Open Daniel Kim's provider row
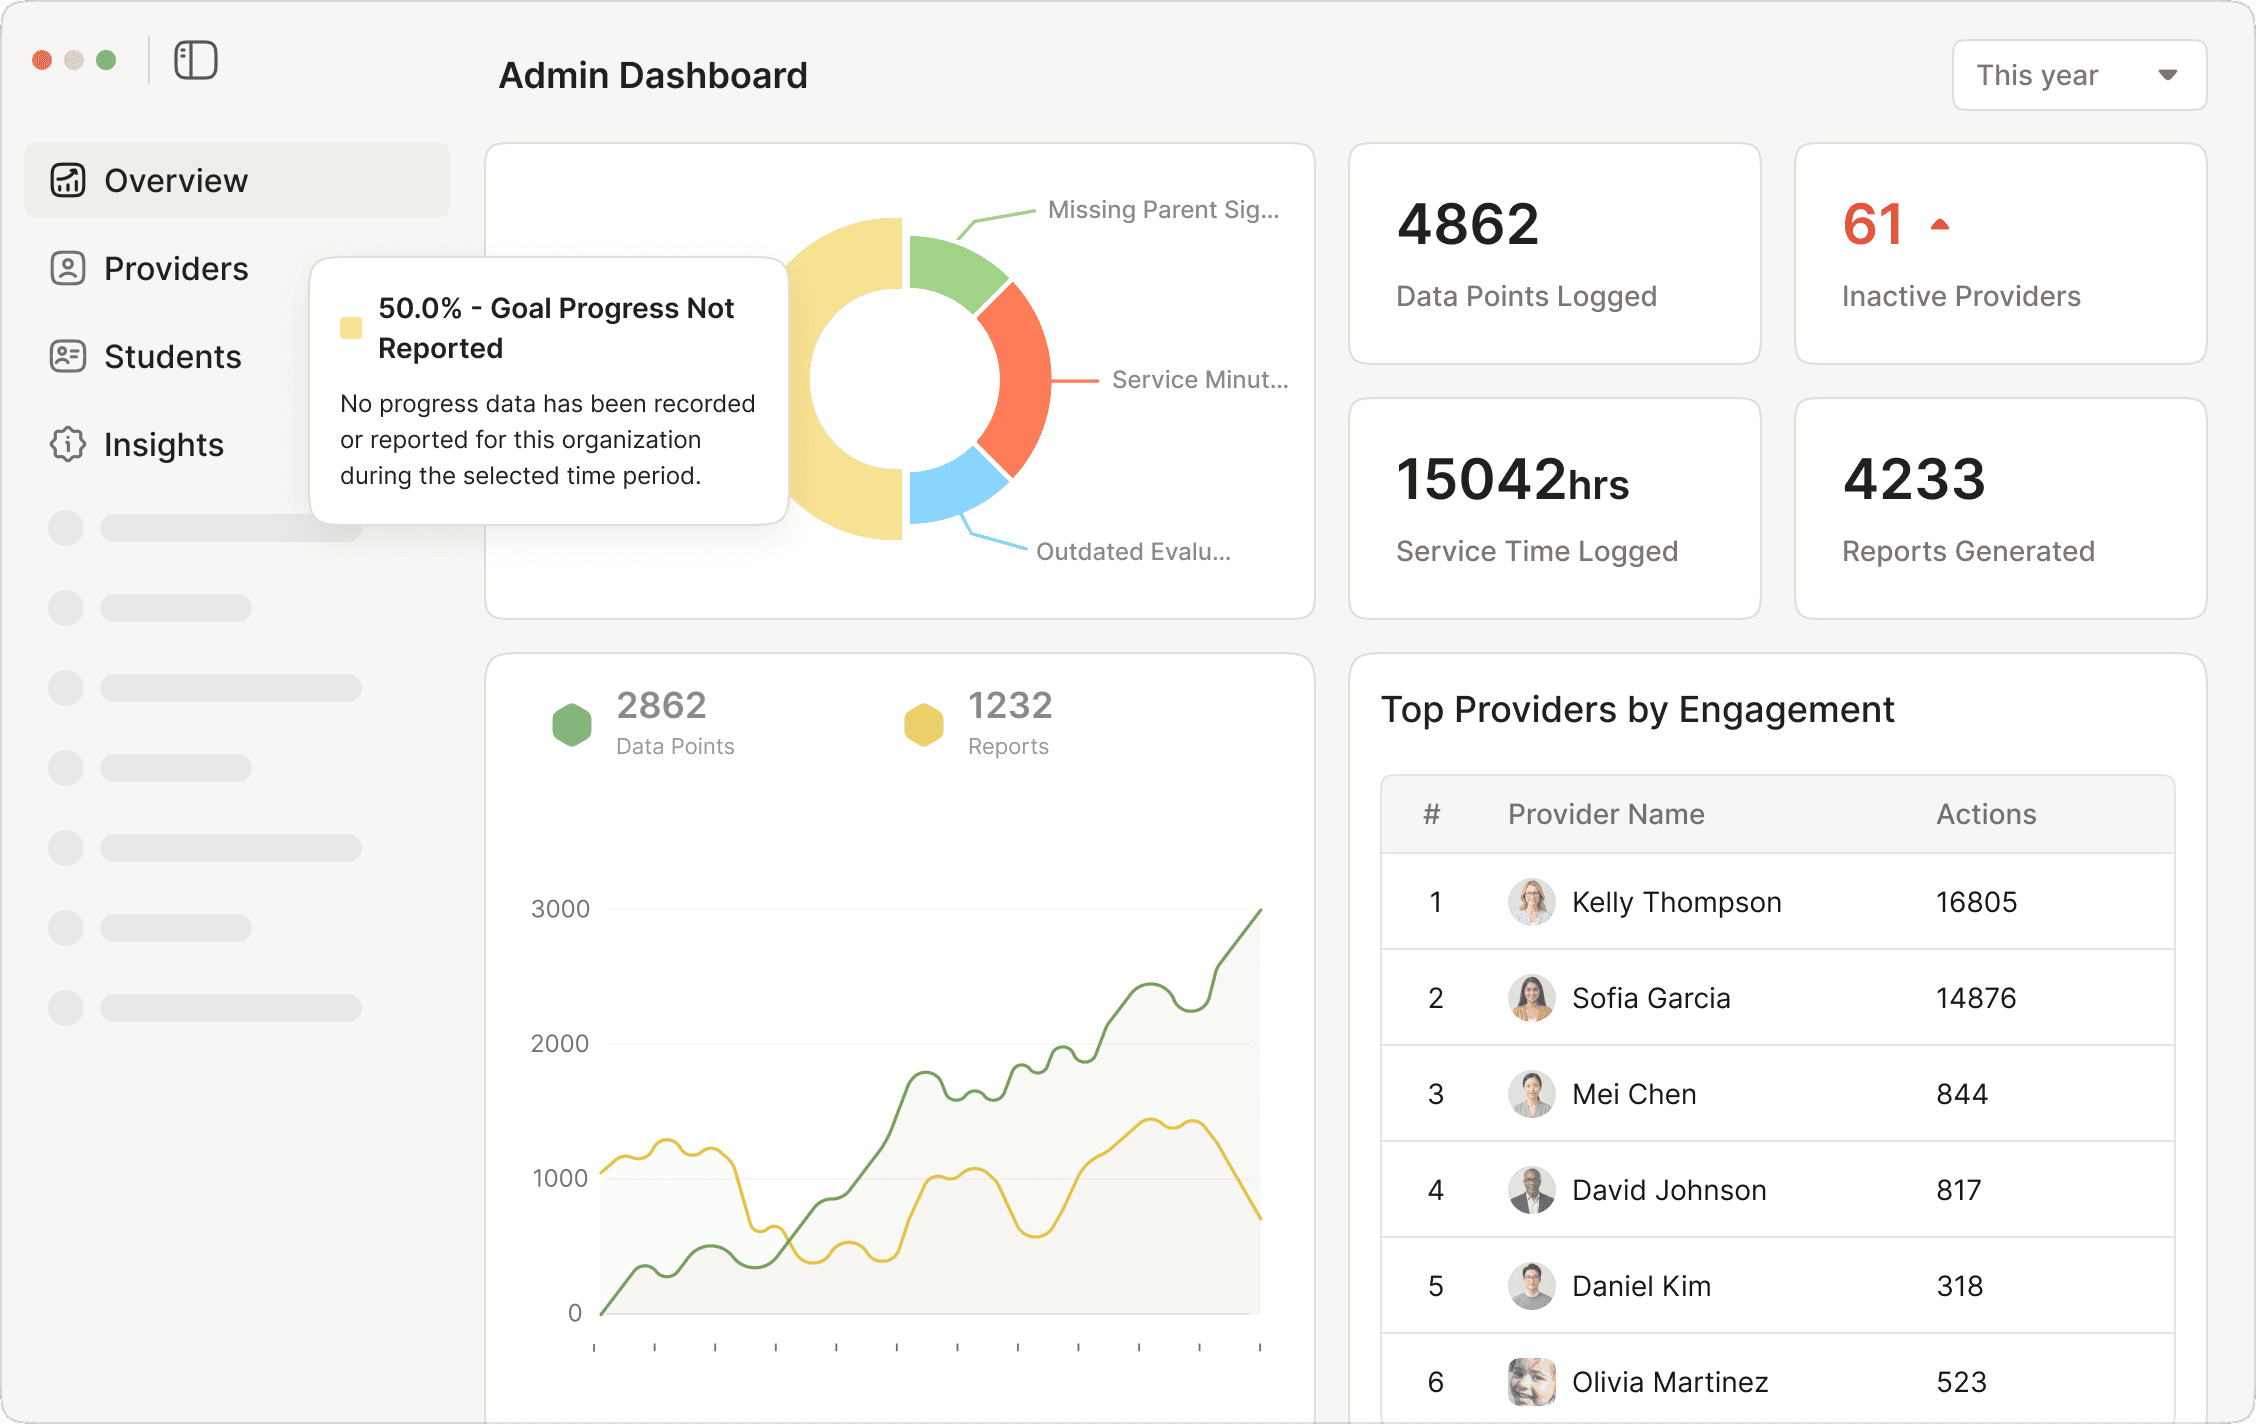Viewport: 2256px width, 1424px height. tap(1778, 1286)
